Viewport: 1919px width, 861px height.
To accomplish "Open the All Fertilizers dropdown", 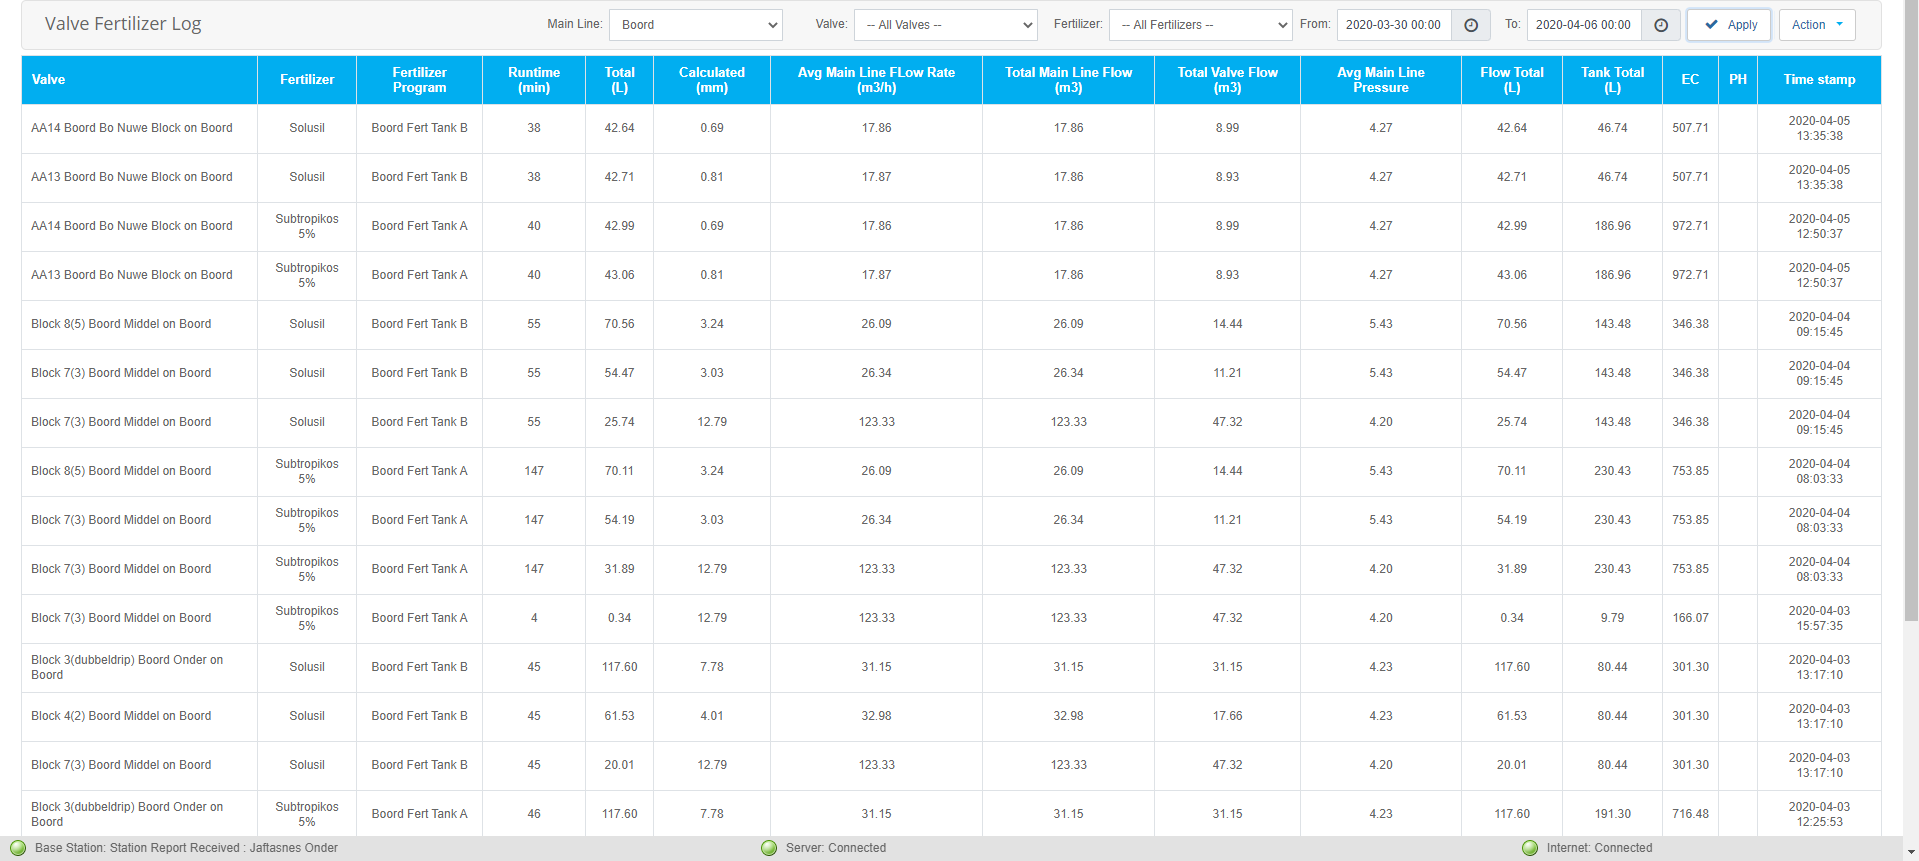I will click(1200, 25).
